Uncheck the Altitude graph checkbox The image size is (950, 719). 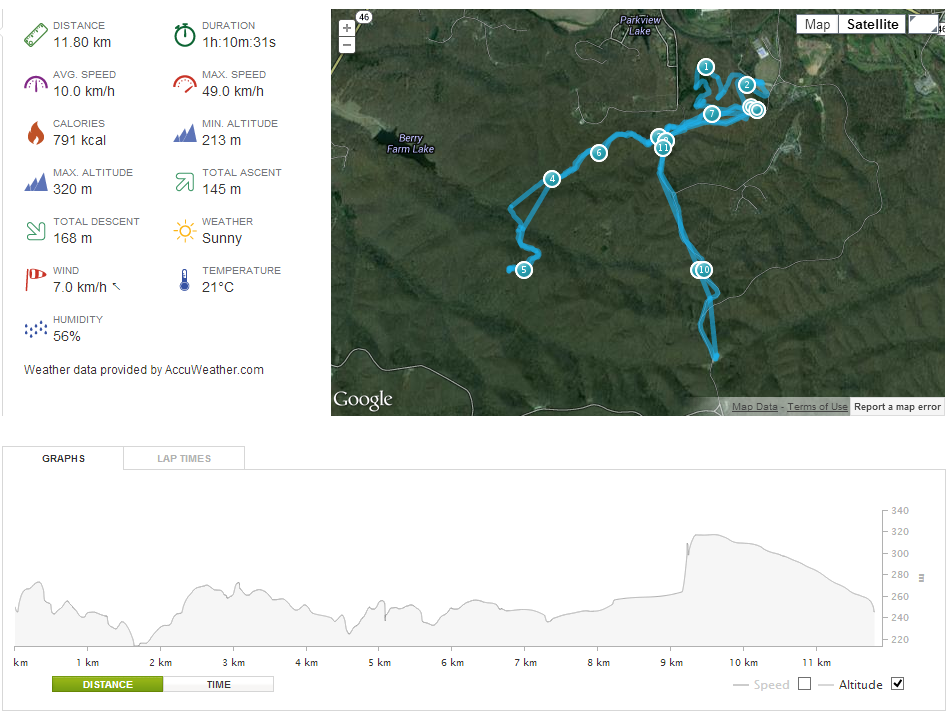(x=897, y=684)
